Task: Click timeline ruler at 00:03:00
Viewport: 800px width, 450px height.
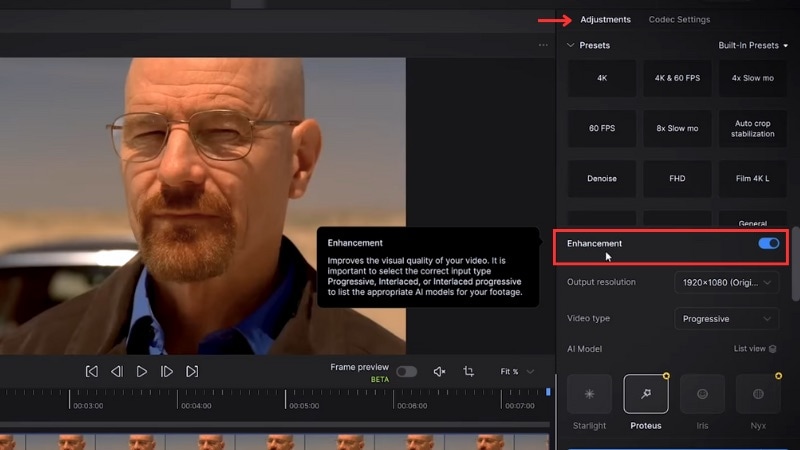Action: tap(88, 406)
